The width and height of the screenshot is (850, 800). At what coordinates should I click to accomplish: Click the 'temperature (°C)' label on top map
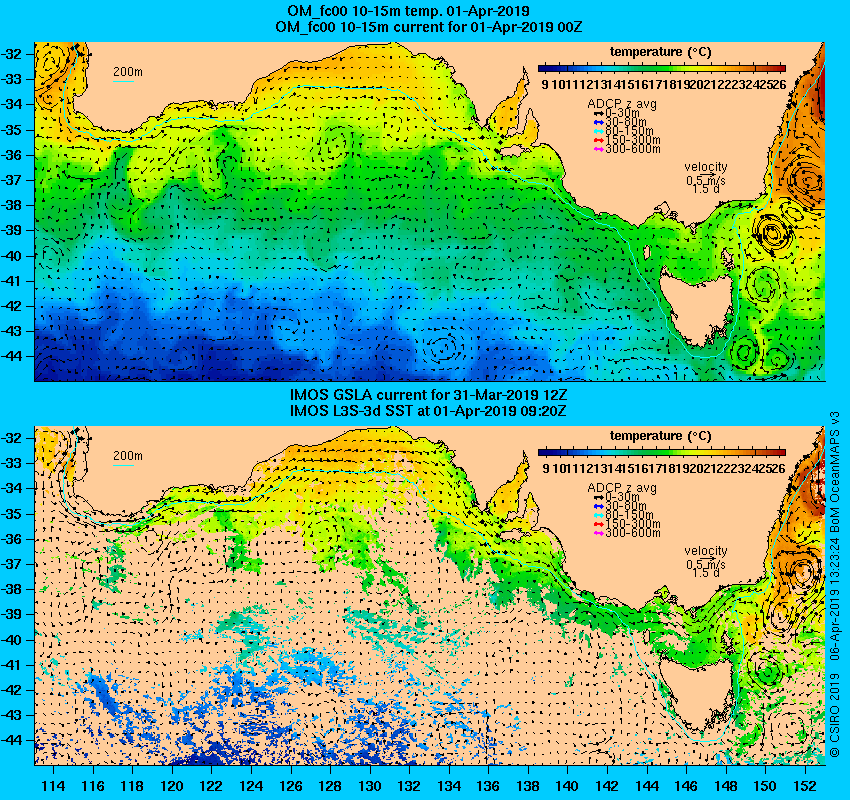click(660, 53)
